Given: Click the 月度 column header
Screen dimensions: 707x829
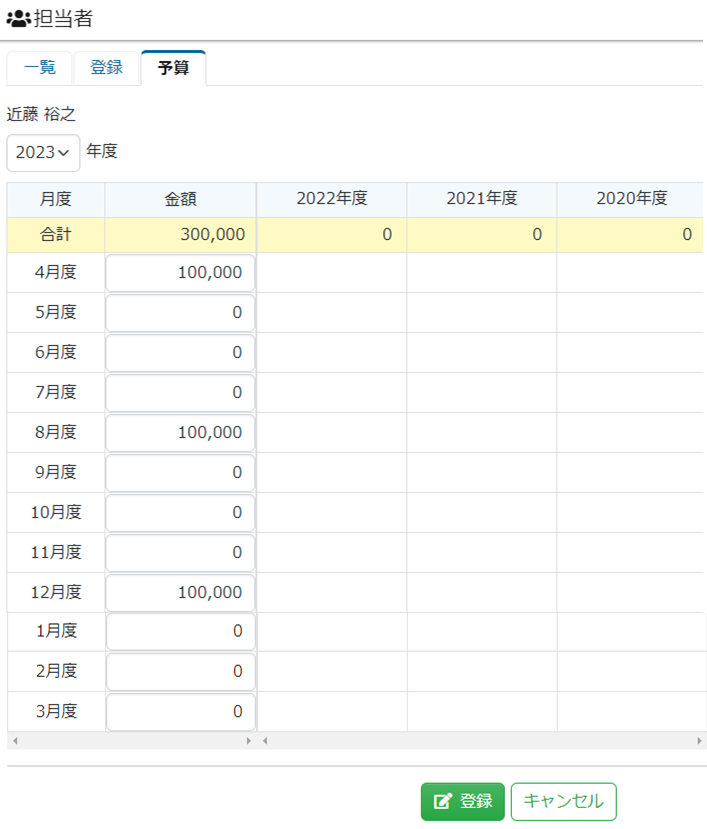Looking at the screenshot, I should pos(56,199).
